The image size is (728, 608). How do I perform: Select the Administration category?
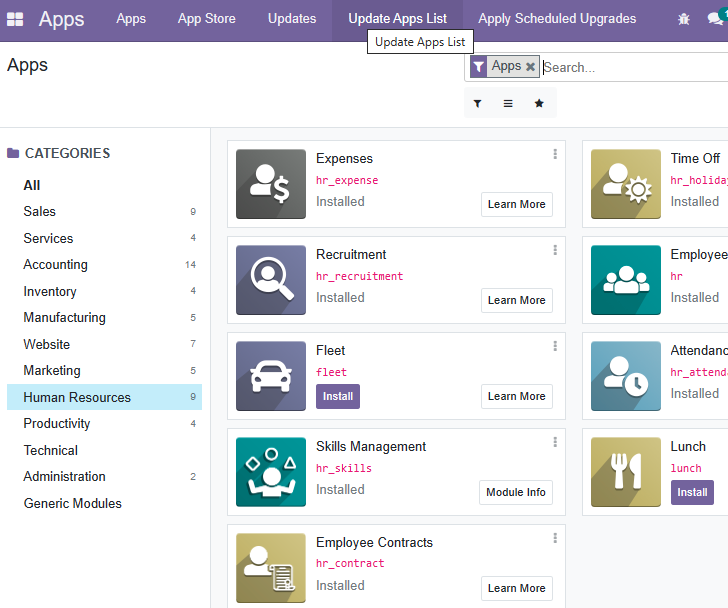104,477
